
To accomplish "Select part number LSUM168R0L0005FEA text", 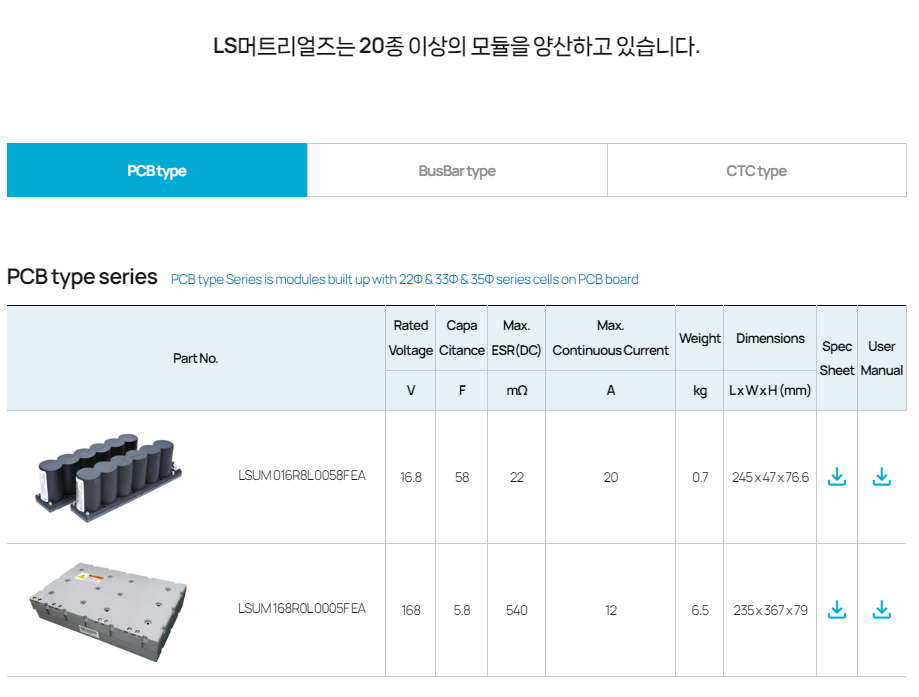I will tap(302, 608).
